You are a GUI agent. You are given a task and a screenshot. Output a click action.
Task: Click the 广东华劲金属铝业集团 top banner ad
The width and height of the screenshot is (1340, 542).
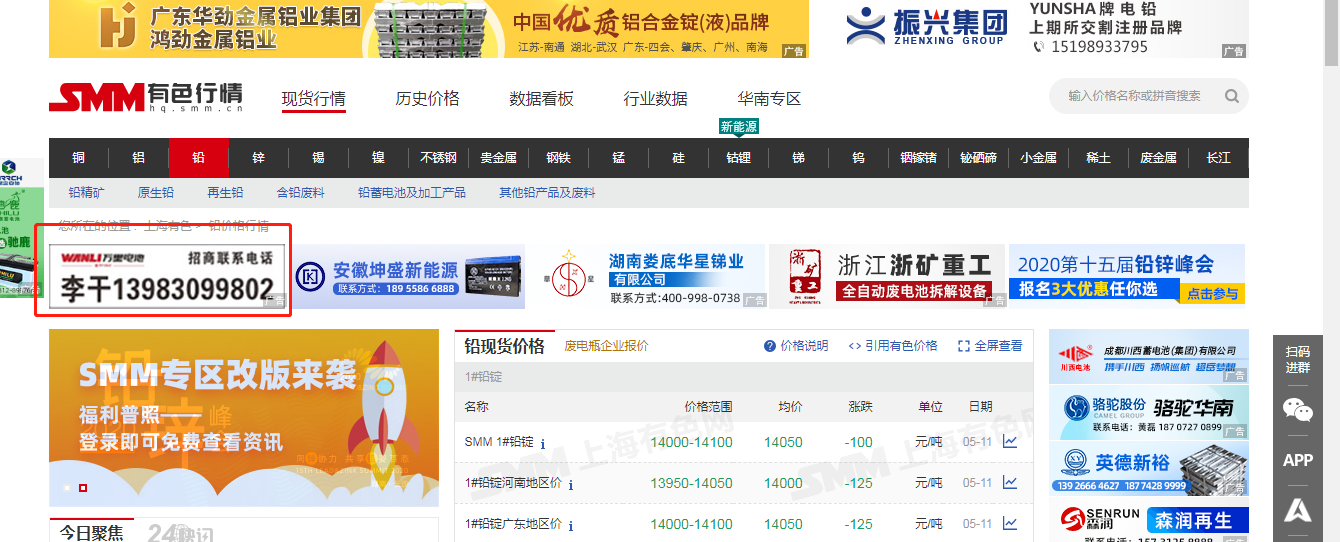(429, 28)
